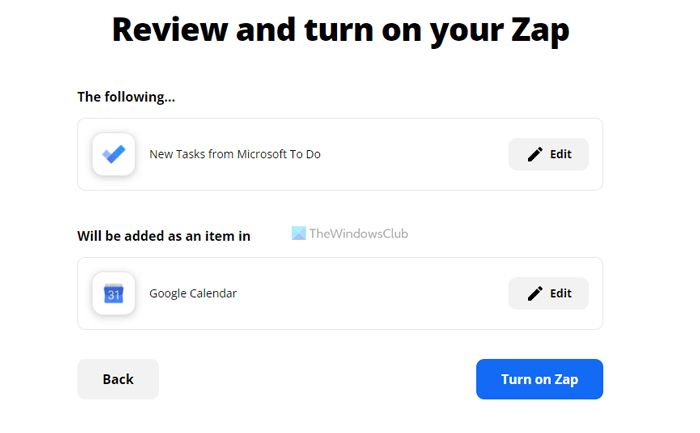Click the TheWindowsClub blue logo icon
The width and height of the screenshot is (700, 433).
tap(299, 233)
